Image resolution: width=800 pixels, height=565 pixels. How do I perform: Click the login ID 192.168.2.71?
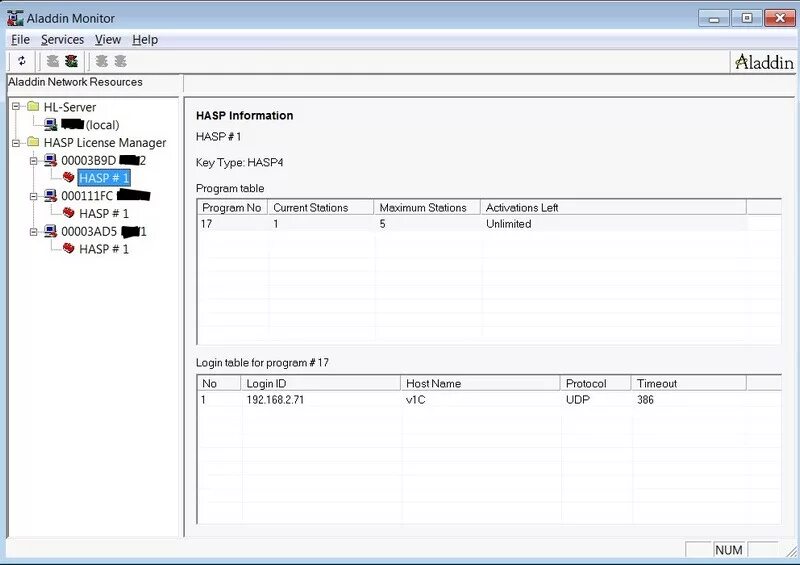(x=275, y=400)
